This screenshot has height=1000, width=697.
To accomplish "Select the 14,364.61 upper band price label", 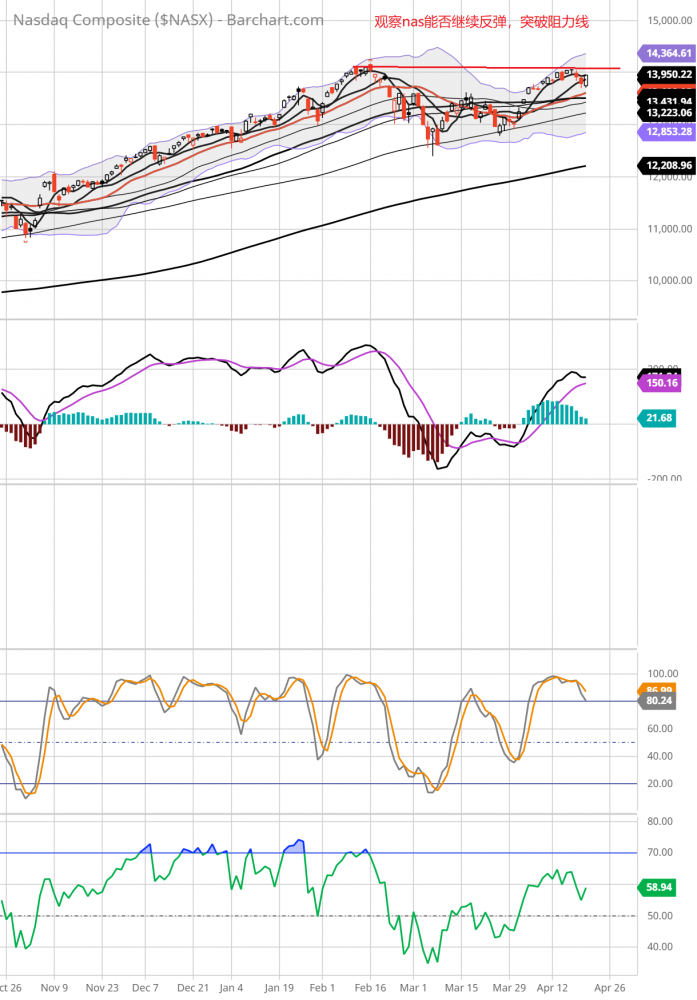I will tap(657, 52).
